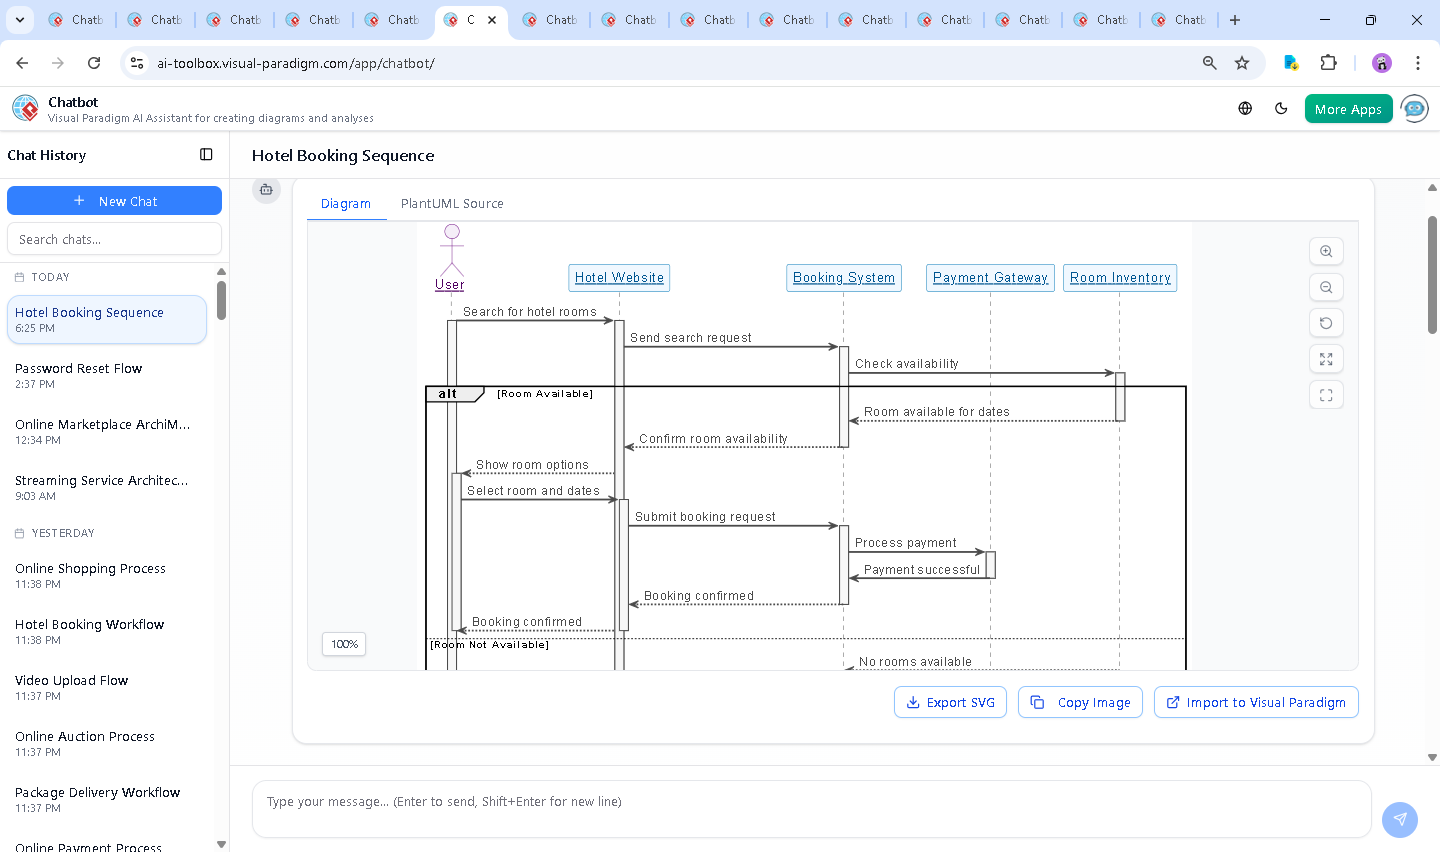Select the Diagram tab
This screenshot has height=852, width=1440.
(x=346, y=204)
